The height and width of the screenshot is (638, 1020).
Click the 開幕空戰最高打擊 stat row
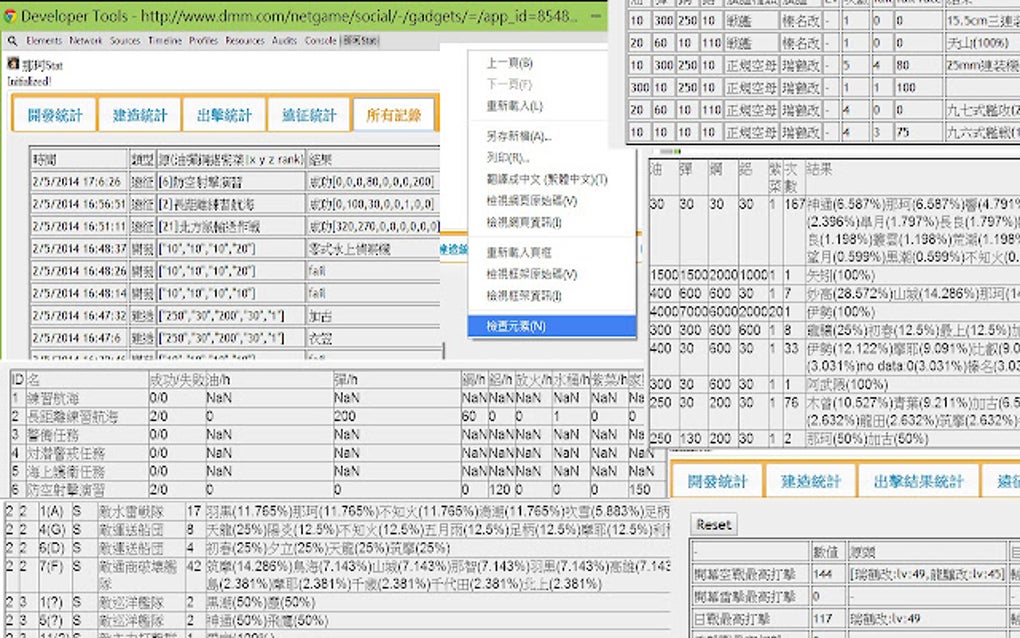point(855,574)
